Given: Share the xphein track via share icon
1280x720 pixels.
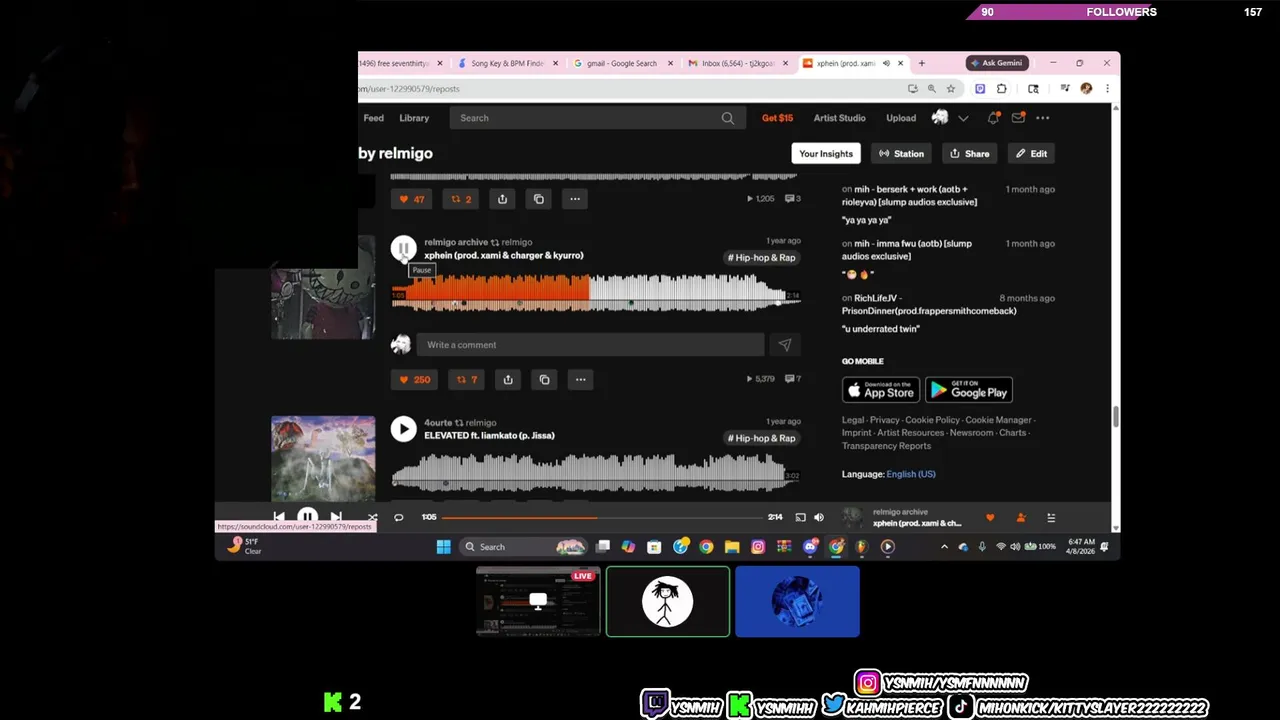Looking at the screenshot, I should [508, 379].
